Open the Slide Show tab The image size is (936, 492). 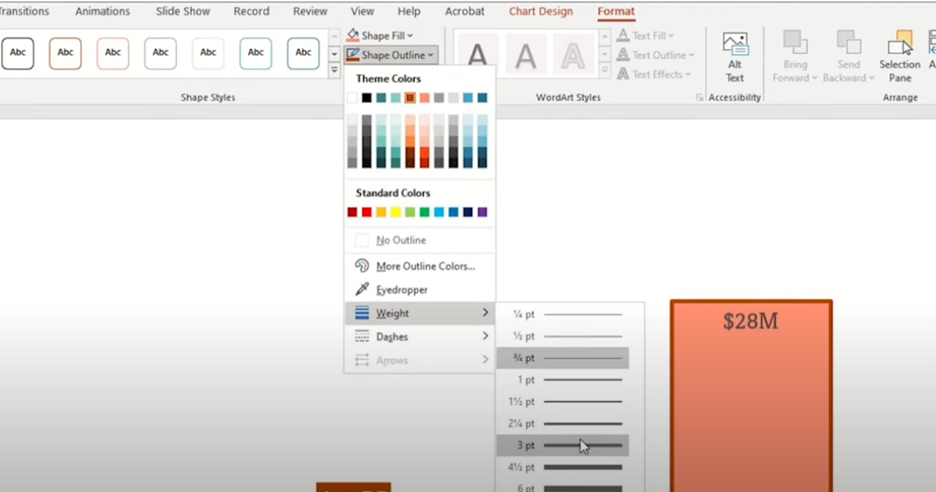[x=182, y=12]
